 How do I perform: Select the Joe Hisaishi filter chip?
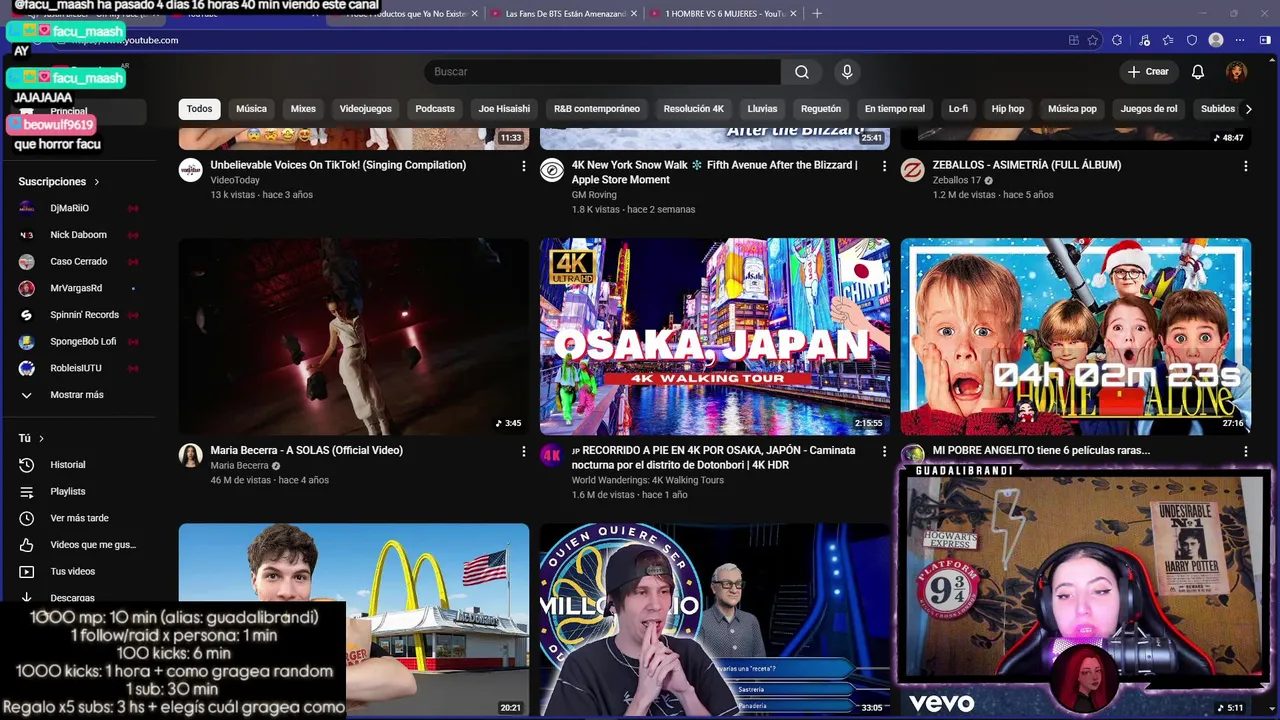(x=504, y=109)
